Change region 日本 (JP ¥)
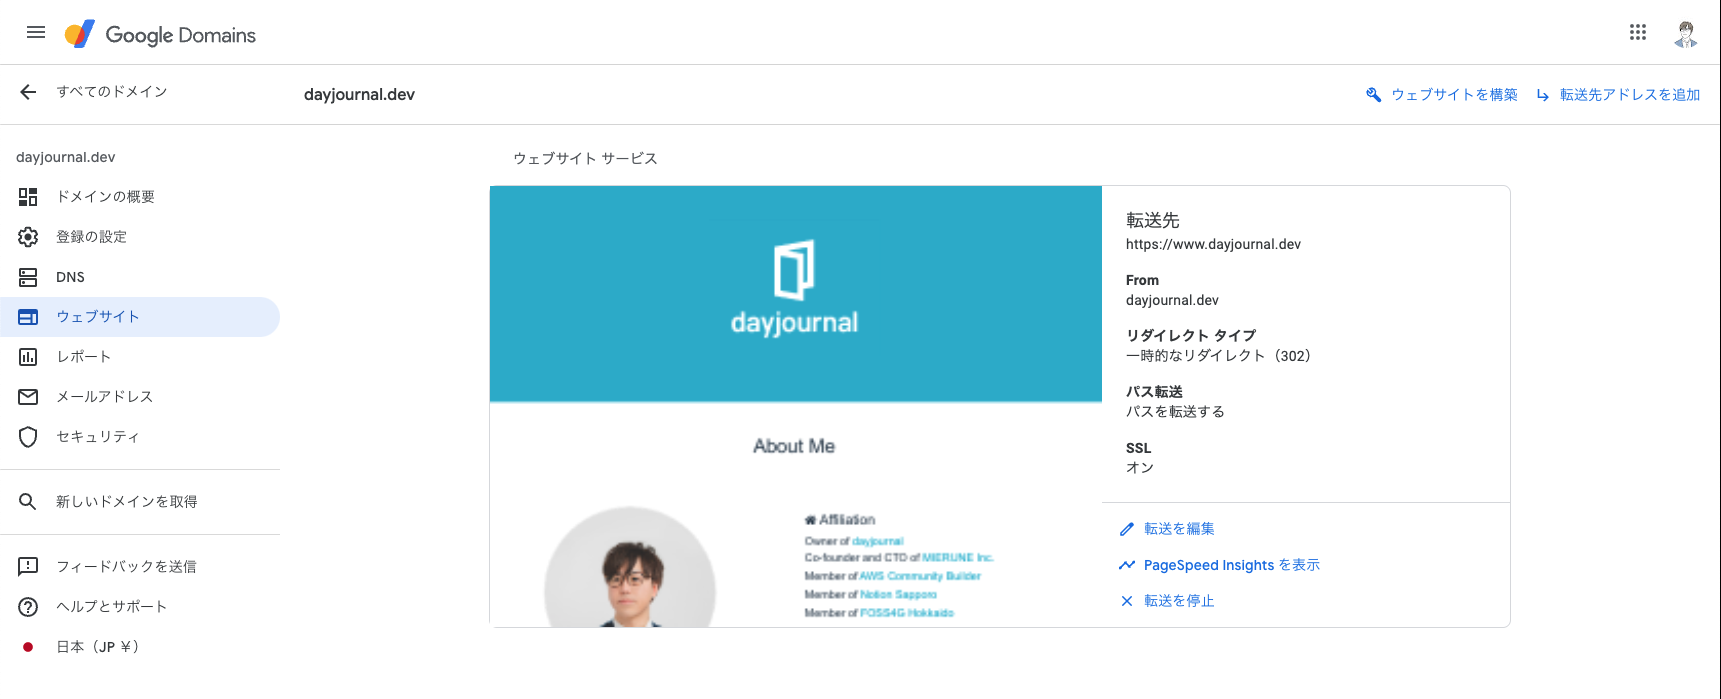The width and height of the screenshot is (1721, 699). (x=140, y=647)
